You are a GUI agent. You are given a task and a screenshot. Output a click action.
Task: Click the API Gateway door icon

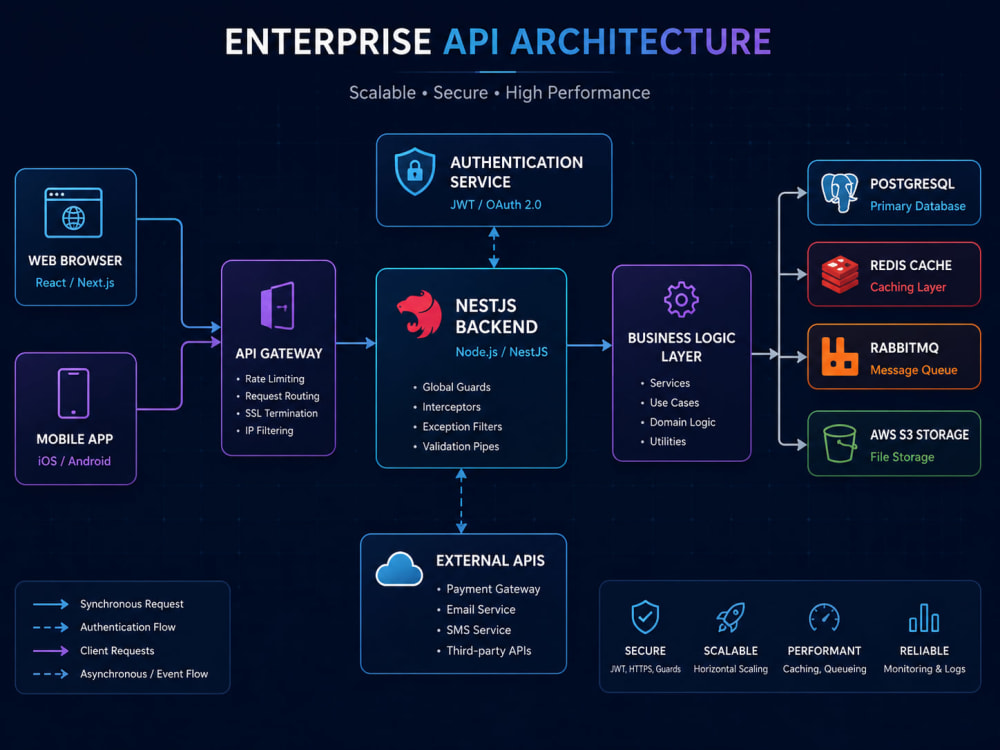pyautogui.click(x=278, y=305)
